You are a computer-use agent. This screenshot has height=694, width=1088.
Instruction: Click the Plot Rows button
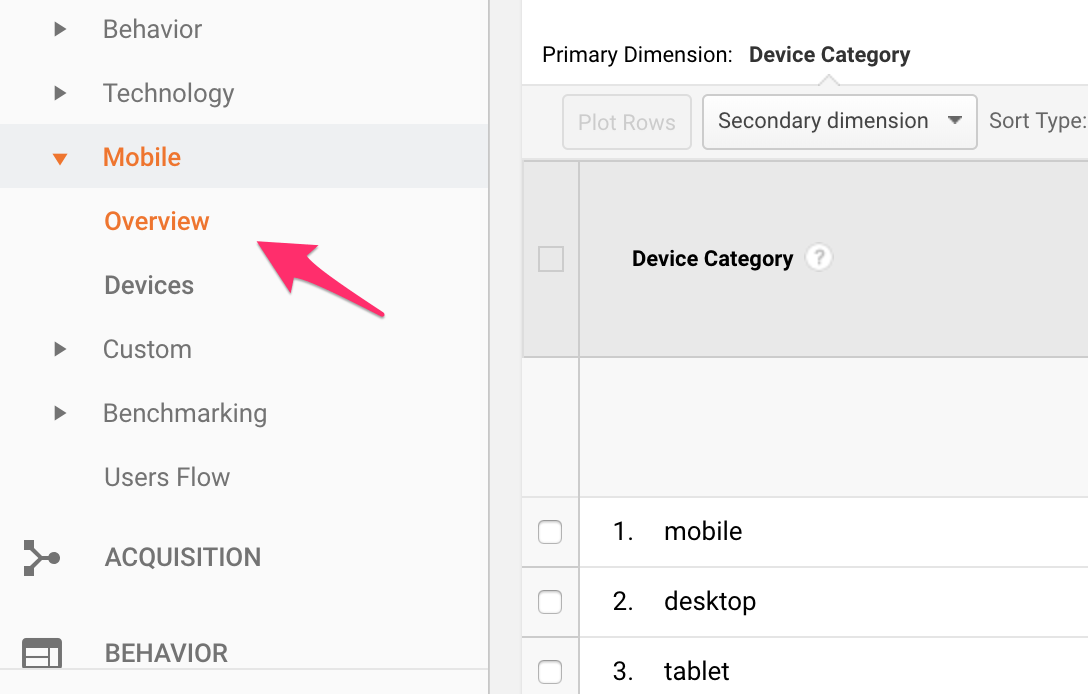pyautogui.click(x=627, y=122)
